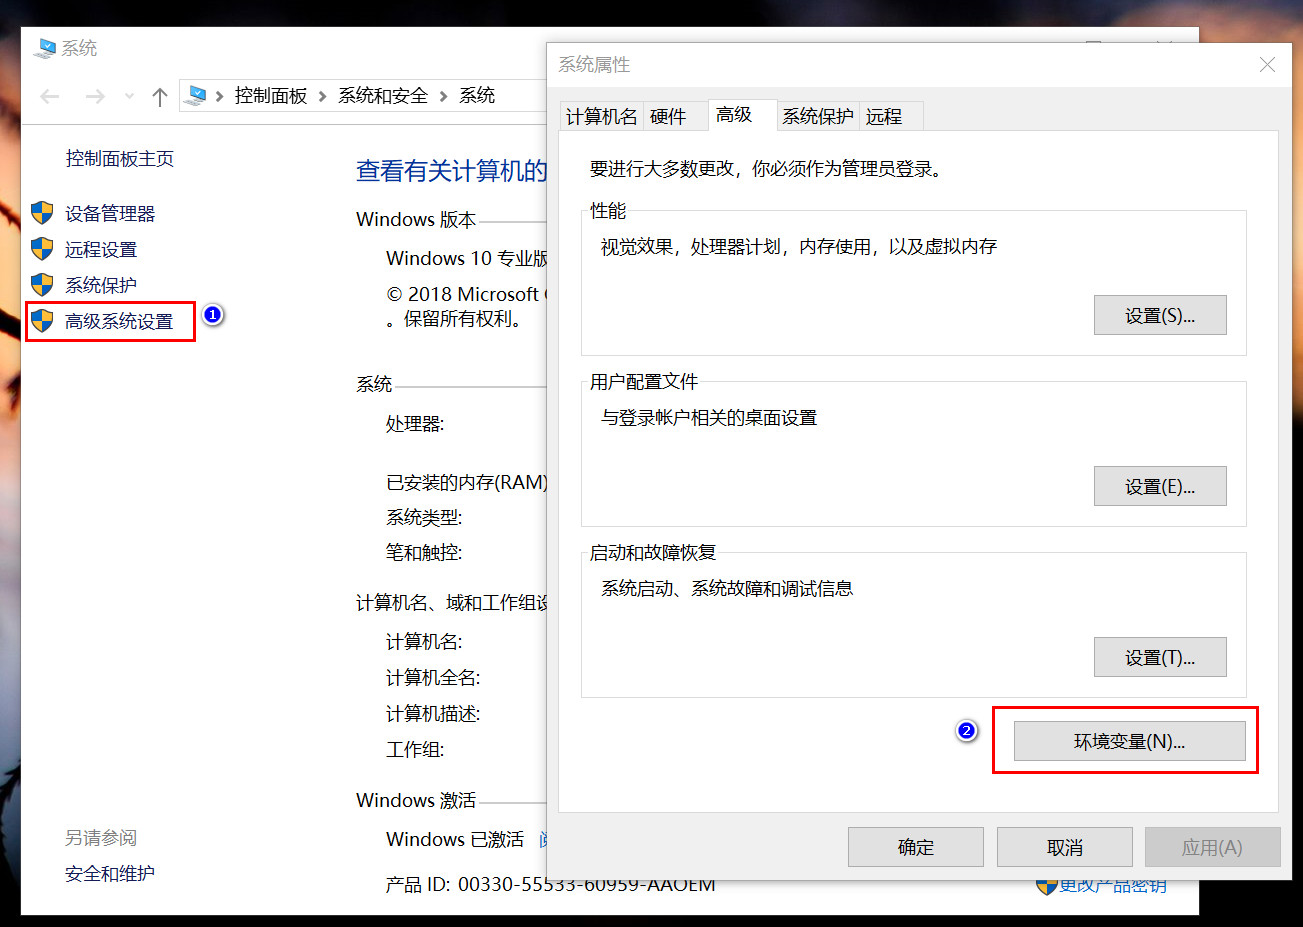This screenshot has height=927, width=1303.
Task: Click 设置(S)... in the 性能 section
Action: click(x=1160, y=315)
